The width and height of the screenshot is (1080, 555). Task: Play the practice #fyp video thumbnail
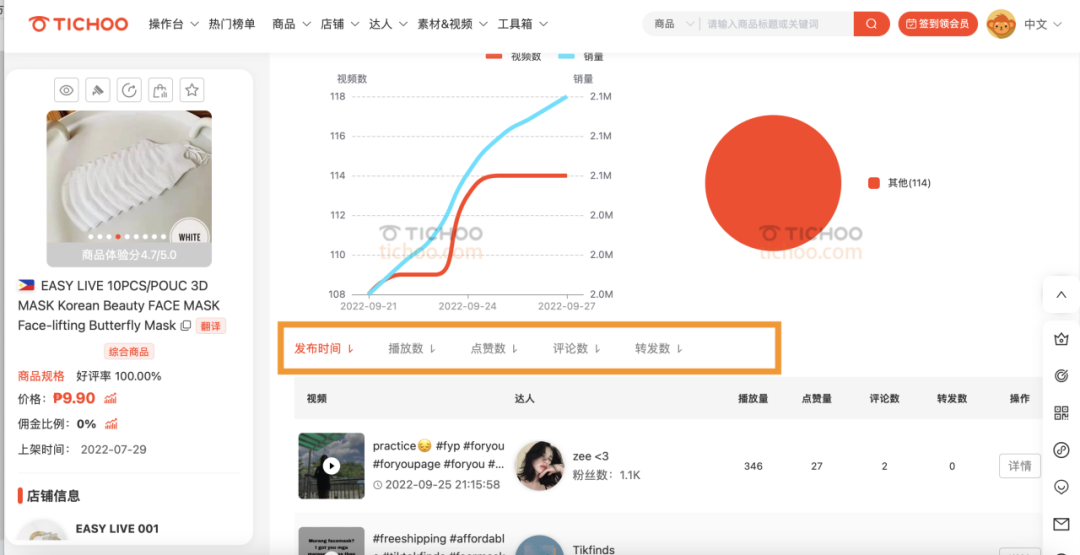pyautogui.click(x=331, y=466)
